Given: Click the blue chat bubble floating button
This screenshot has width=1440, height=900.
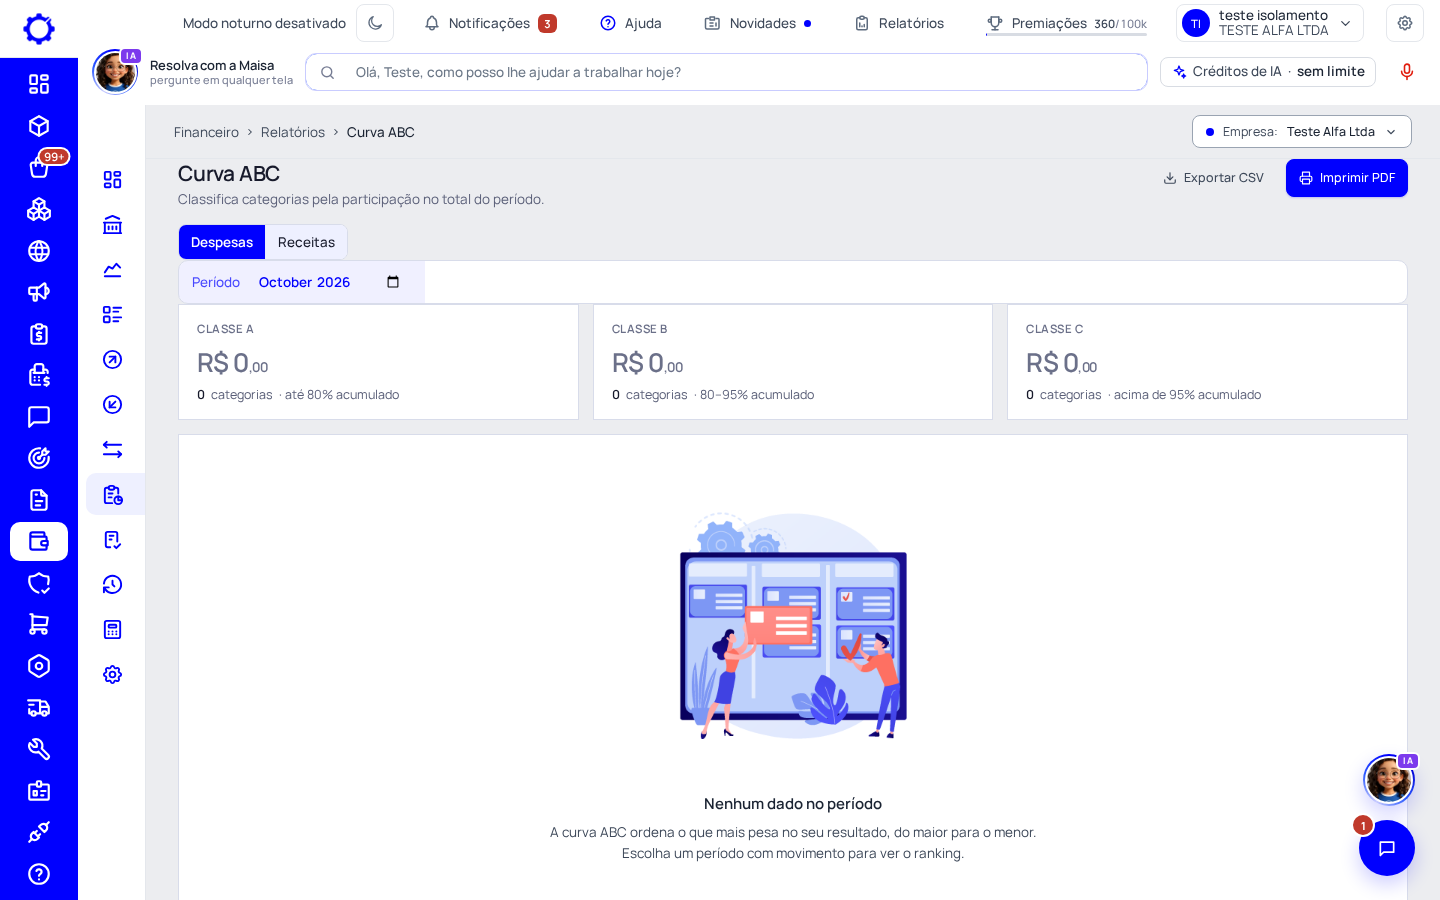Looking at the screenshot, I should (1387, 848).
